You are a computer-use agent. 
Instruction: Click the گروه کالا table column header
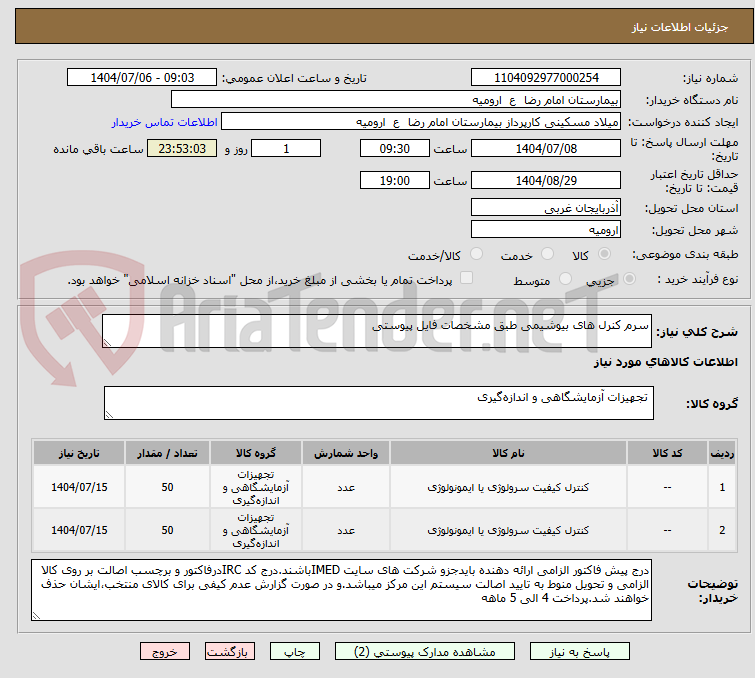coord(256,453)
